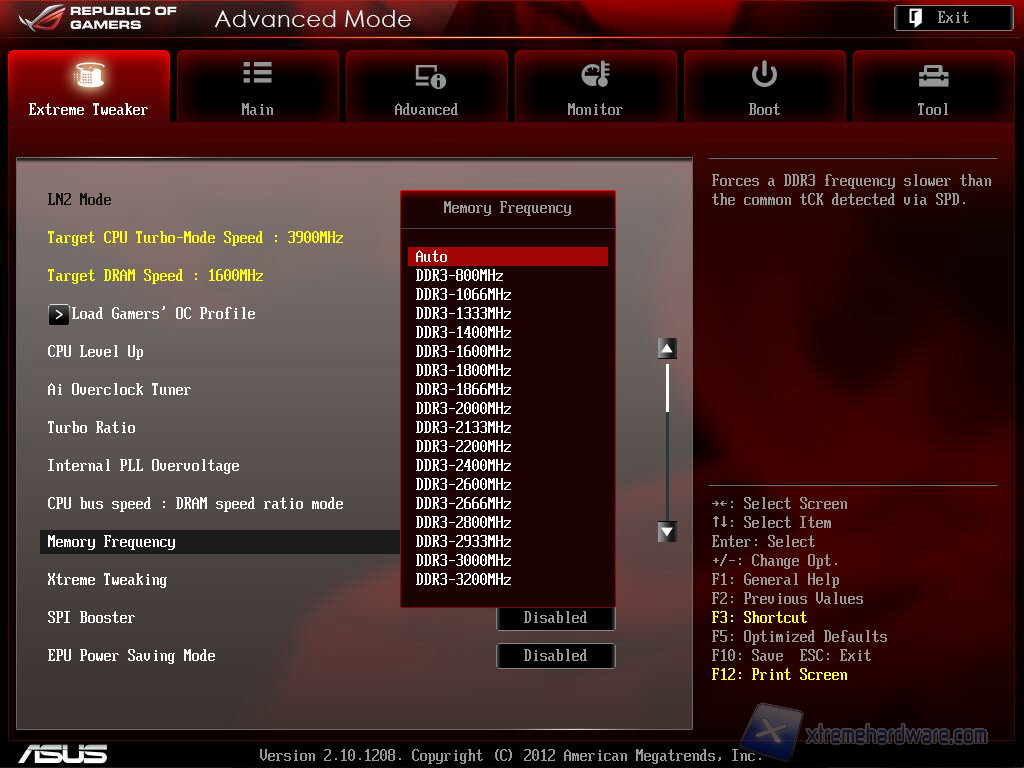Click the arrow icon beside Load Gamers' OC Profile
Image resolution: width=1024 pixels, height=768 pixels.
pyautogui.click(x=59, y=314)
